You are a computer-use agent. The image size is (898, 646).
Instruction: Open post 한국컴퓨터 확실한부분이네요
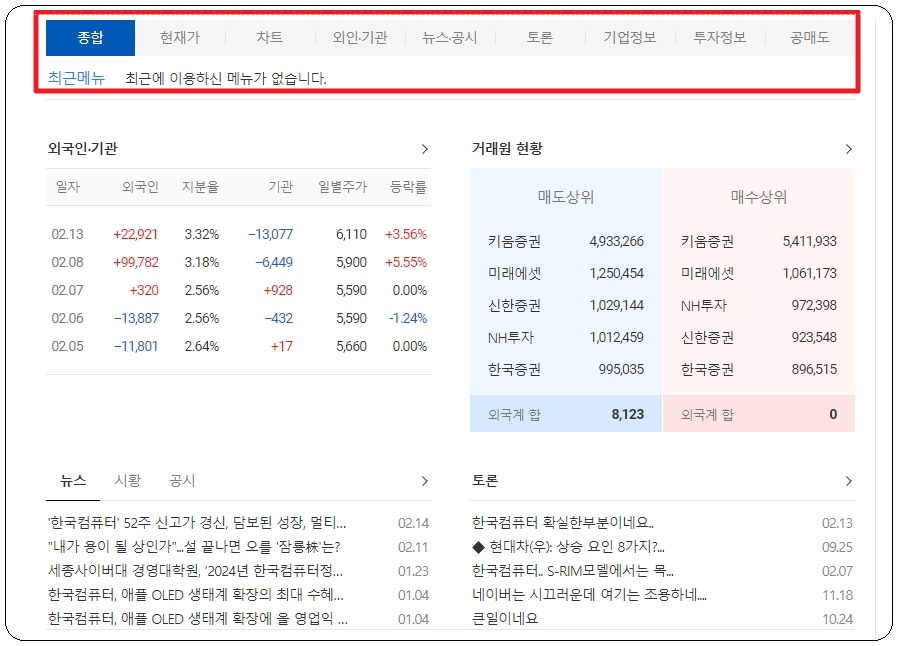pyautogui.click(x=563, y=523)
